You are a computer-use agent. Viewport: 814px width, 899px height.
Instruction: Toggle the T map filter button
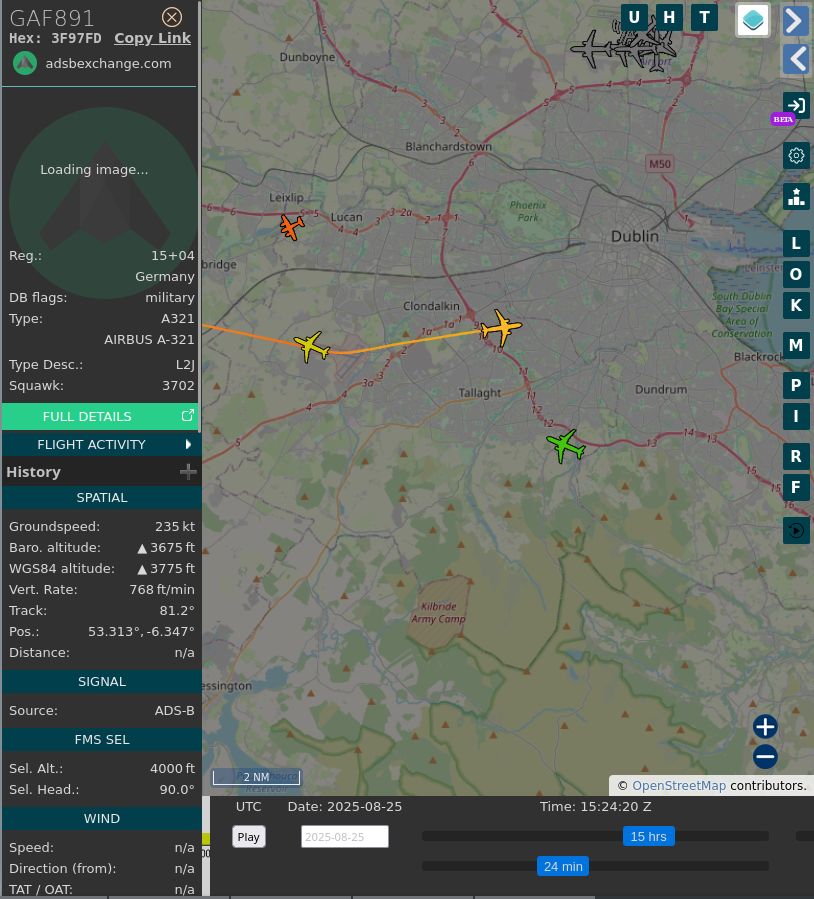[705, 17]
